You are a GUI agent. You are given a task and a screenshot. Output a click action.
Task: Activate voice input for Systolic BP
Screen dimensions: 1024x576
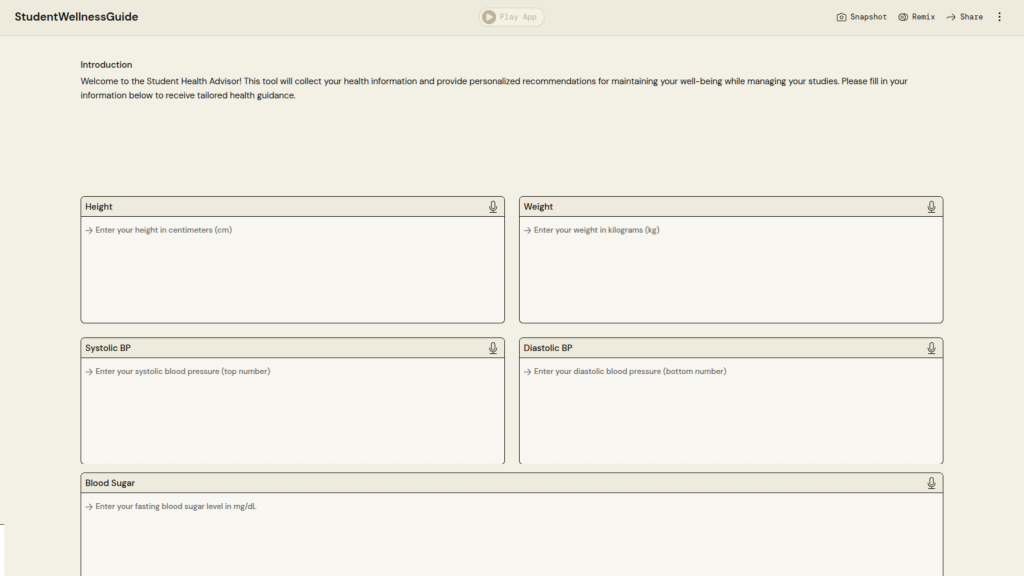493,348
